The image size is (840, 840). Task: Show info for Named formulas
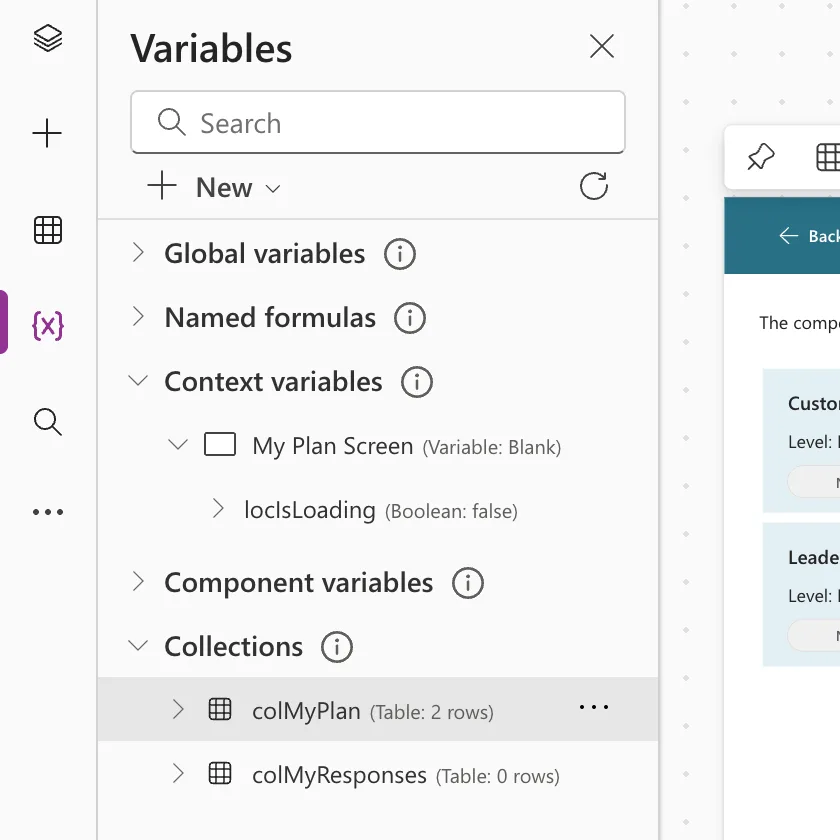click(410, 318)
